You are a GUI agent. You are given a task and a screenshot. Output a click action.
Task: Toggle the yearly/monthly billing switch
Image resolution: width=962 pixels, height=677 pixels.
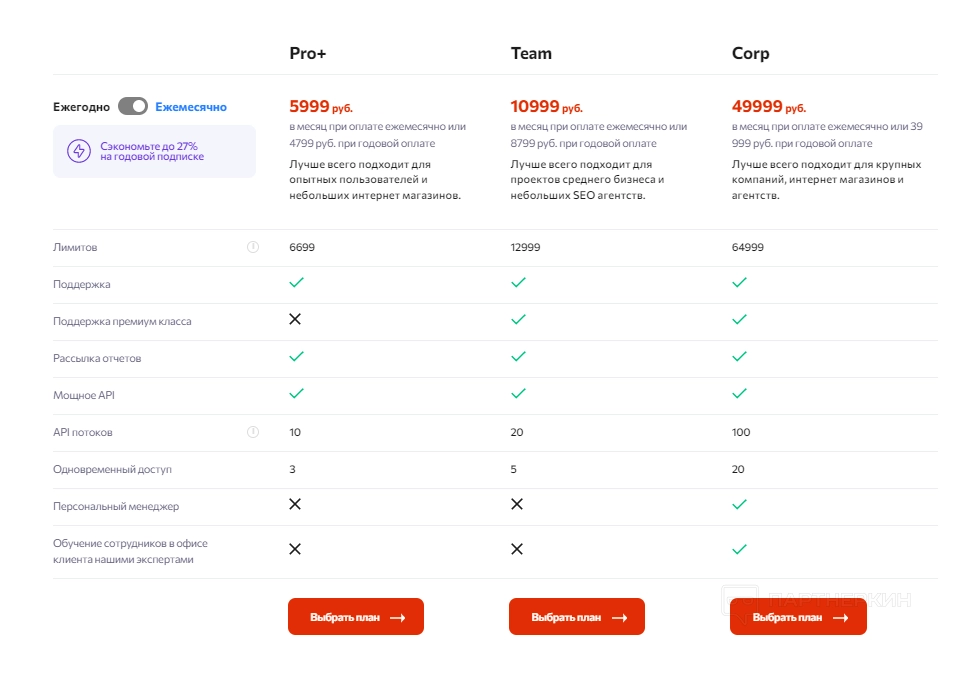tap(132, 107)
